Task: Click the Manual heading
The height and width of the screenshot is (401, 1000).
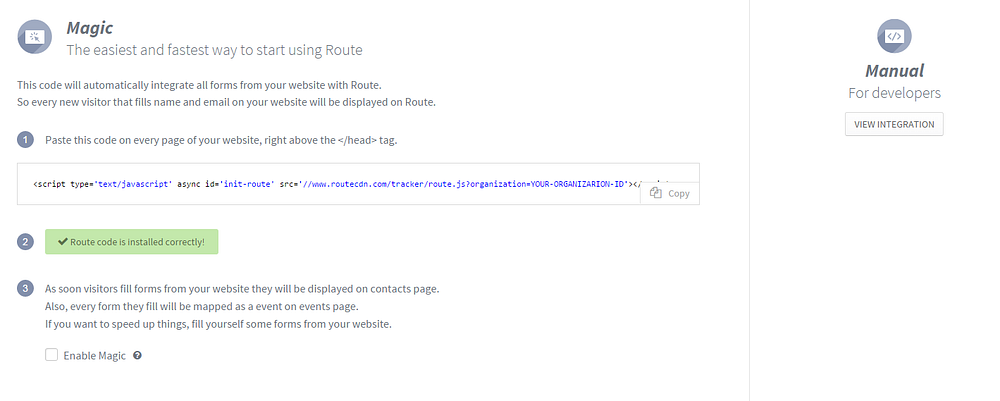Action: click(894, 71)
